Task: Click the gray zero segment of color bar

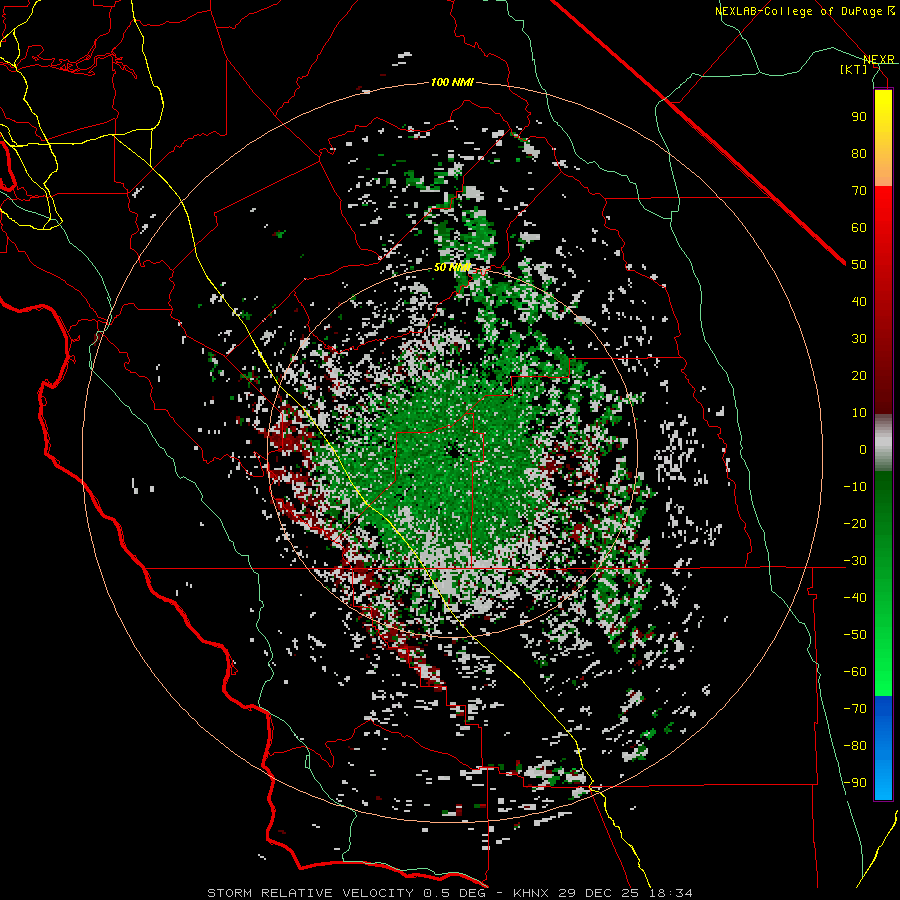Action: click(883, 443)
